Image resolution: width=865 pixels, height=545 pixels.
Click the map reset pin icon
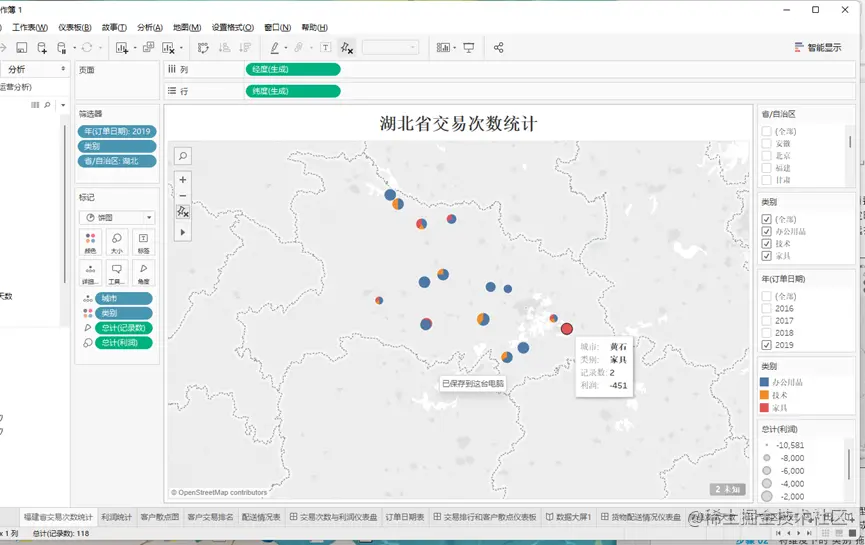pyautogui.click(x=183, y=211)
